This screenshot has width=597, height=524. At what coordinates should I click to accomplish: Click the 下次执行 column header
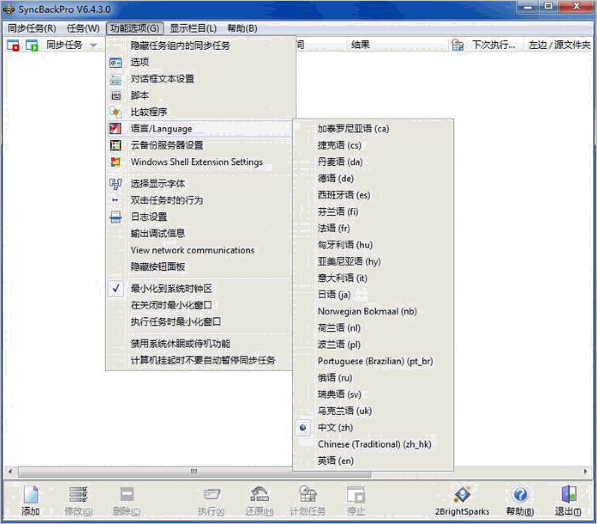[493, 45]
